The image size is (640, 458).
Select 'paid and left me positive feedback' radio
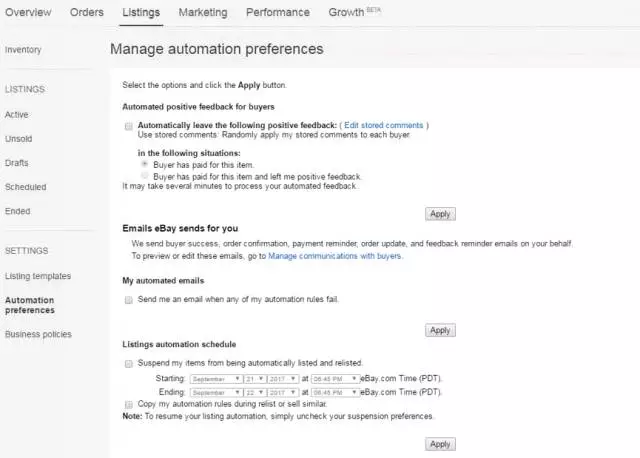click(x=144, y=176)
